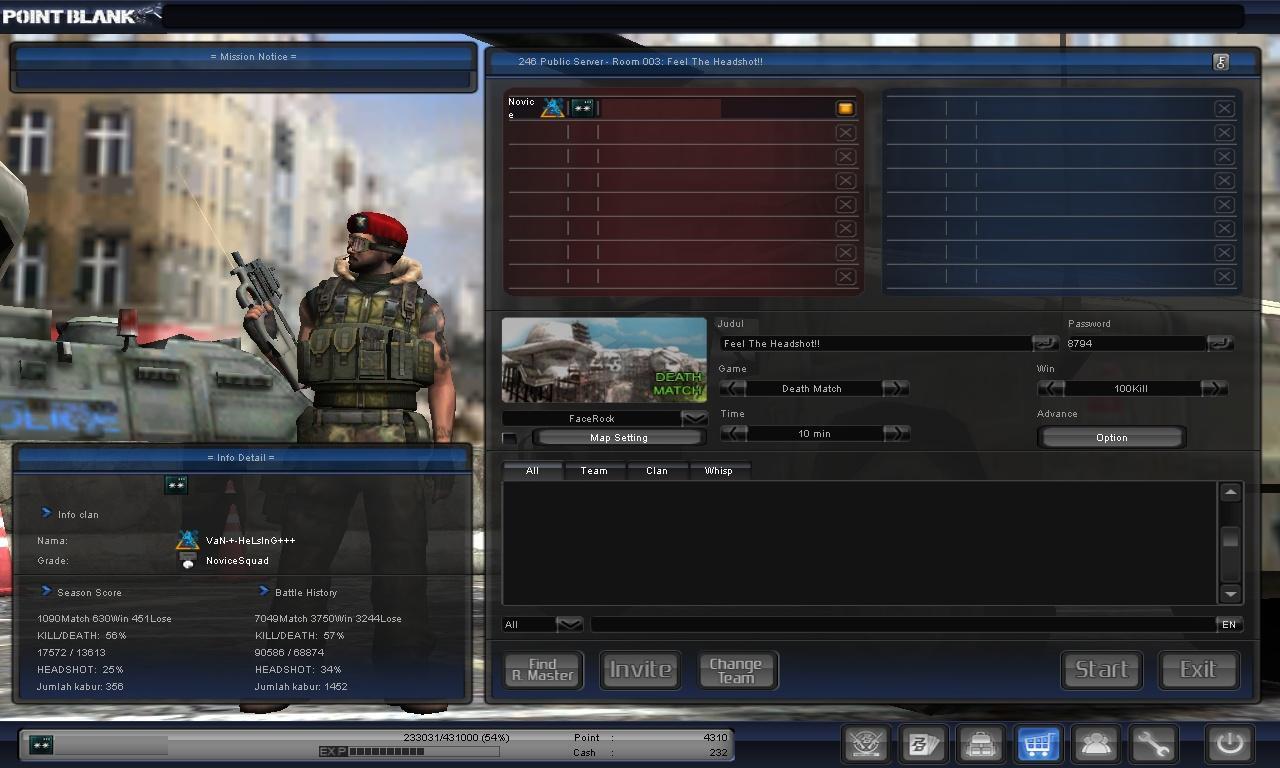Viewport: 1280px width, 768px height.
Task: Click the Exit room button
Action: (1198, 670)
